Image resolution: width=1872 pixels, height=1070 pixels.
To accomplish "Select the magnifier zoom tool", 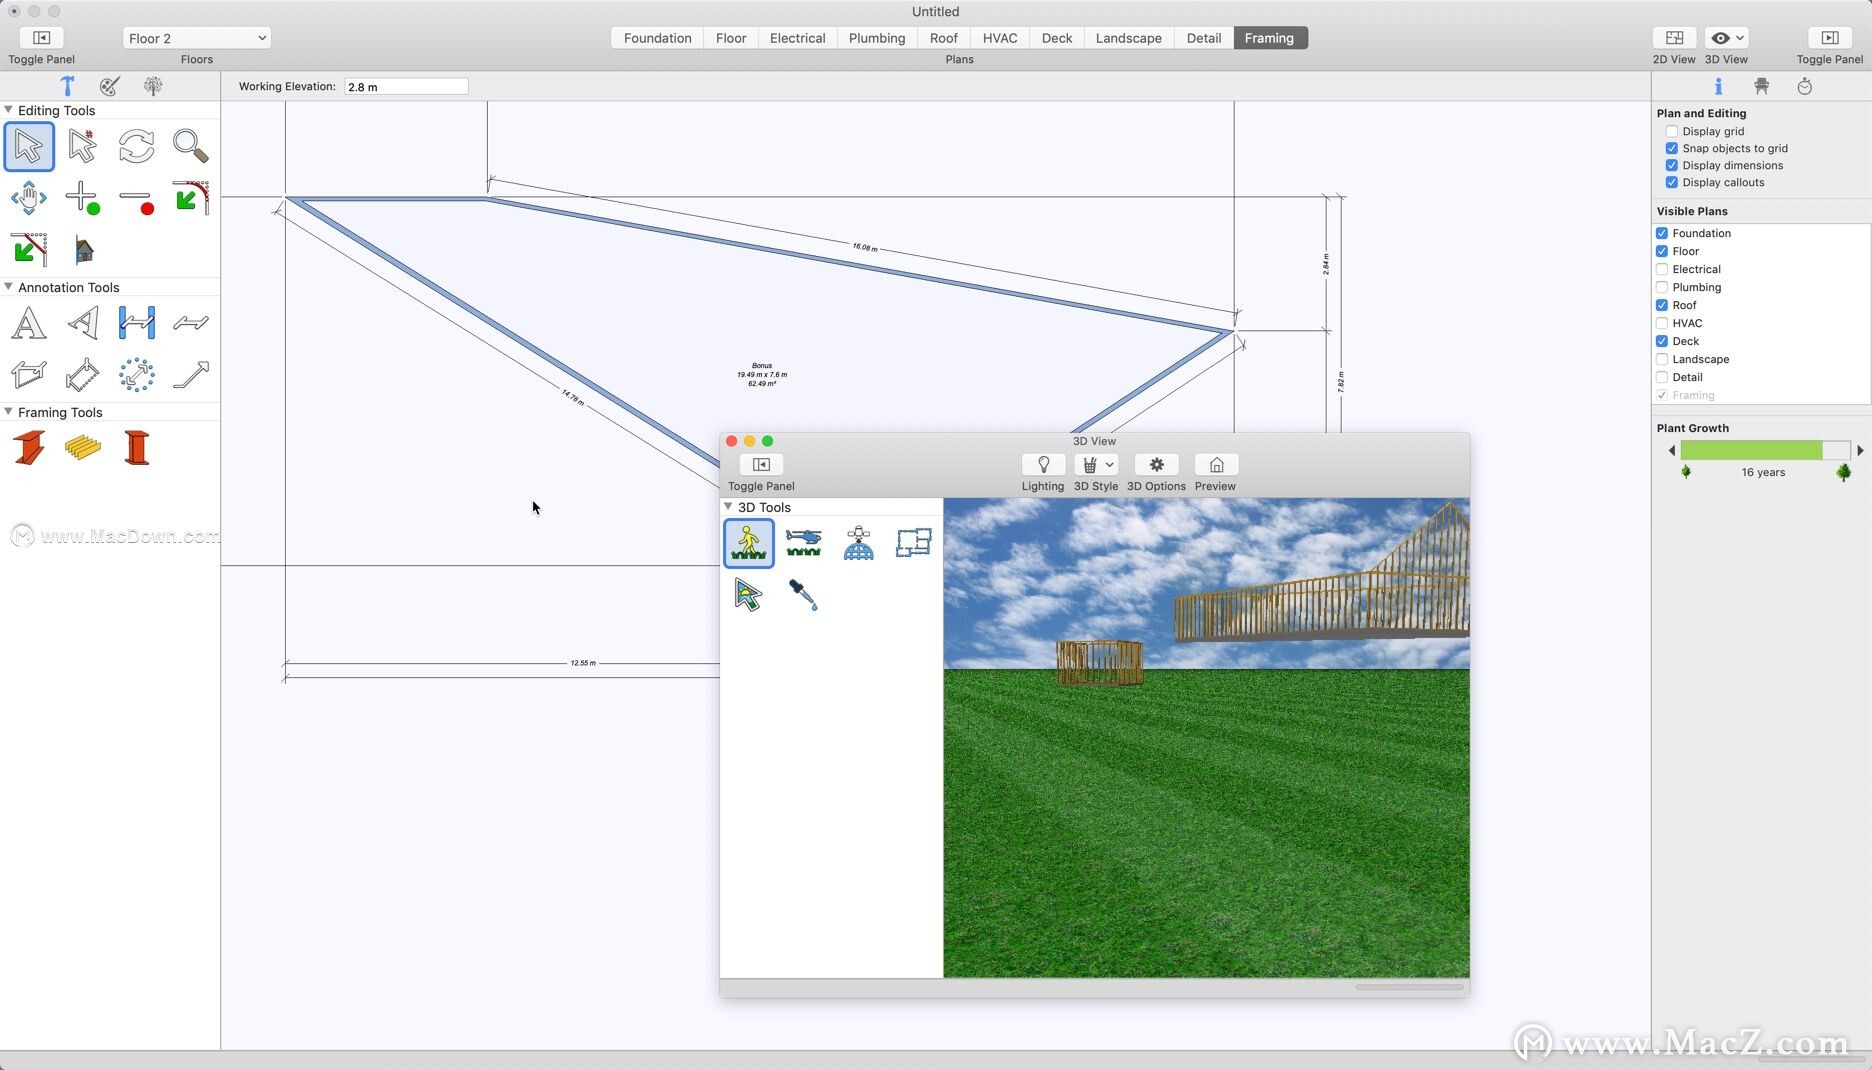I will pyautogui.click(x=190, y=146).
